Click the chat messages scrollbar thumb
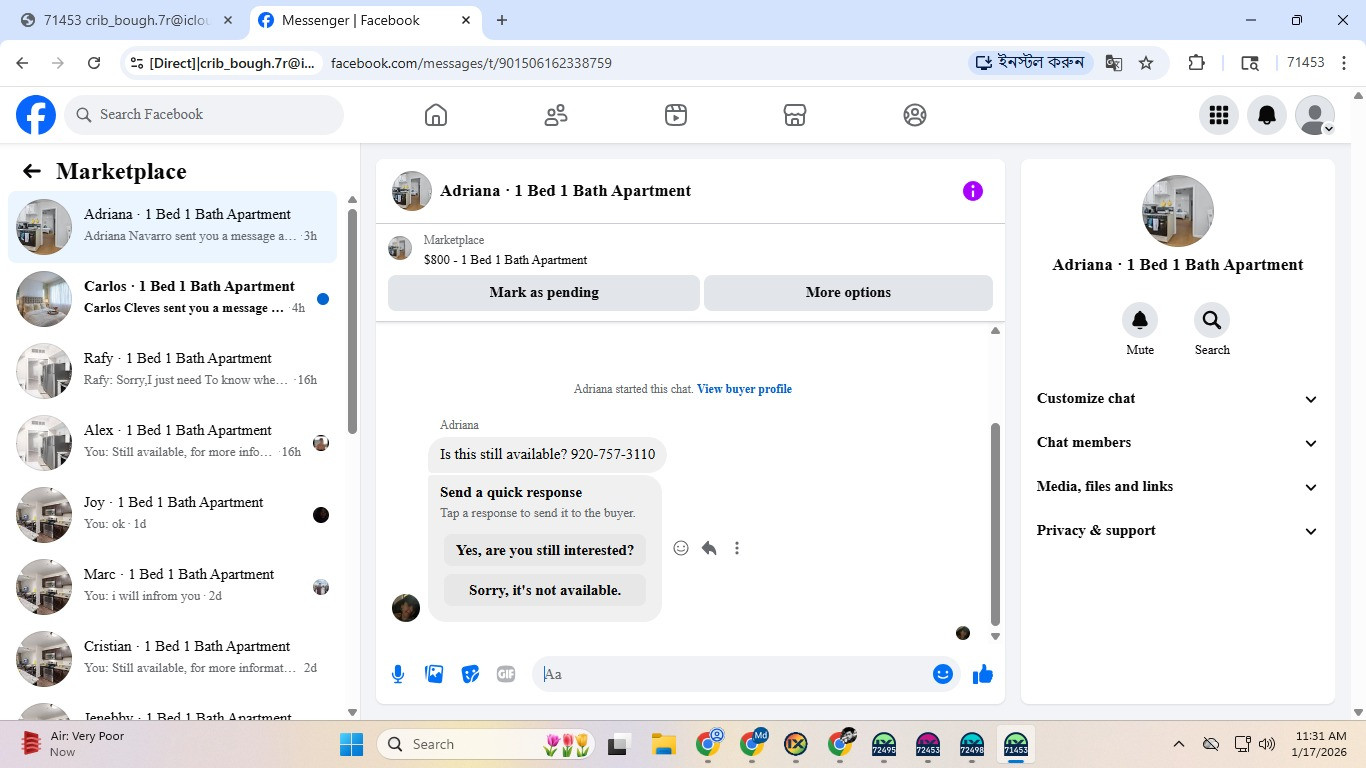This screenshot has width=1366, height=768. click(995, 523)
